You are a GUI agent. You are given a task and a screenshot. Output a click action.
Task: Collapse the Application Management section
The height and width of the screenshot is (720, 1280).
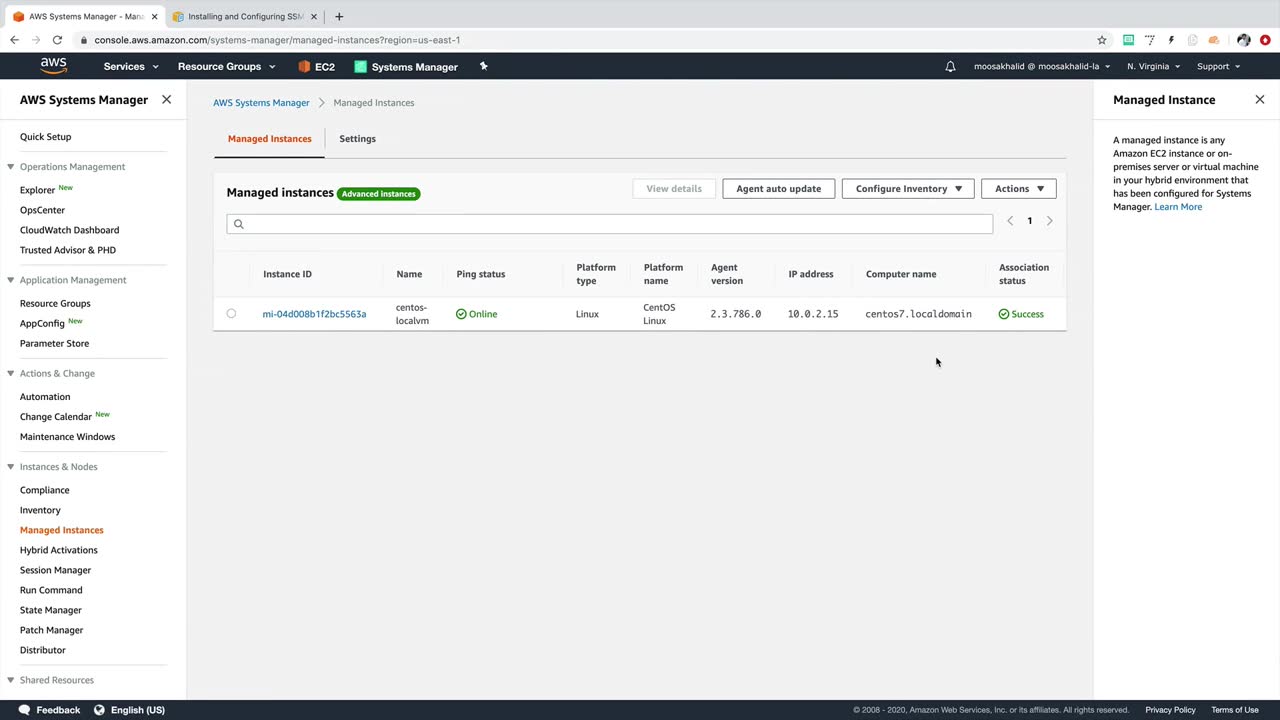[x=11, y=280]
